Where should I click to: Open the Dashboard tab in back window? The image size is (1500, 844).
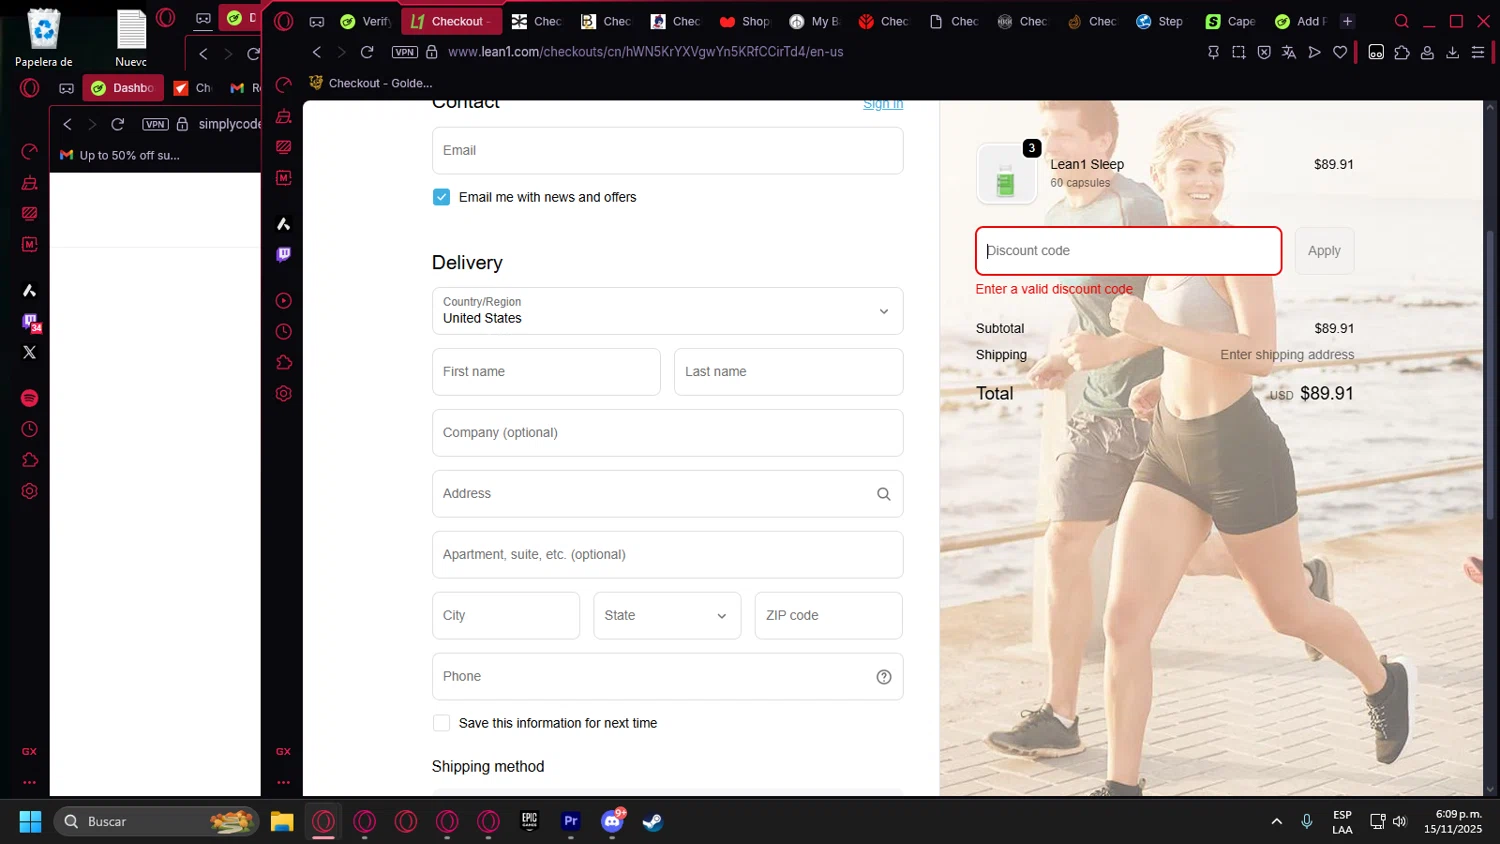tap(123, 88)
